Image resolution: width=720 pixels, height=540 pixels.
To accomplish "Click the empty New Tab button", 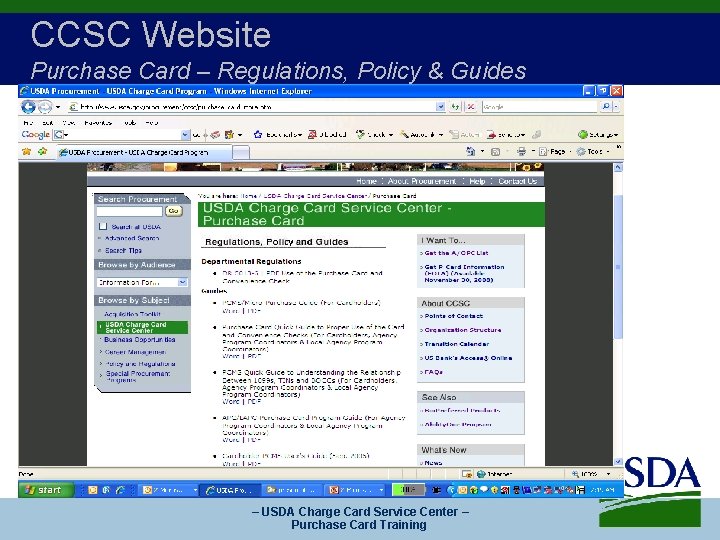I will click(x=241, y=152).
